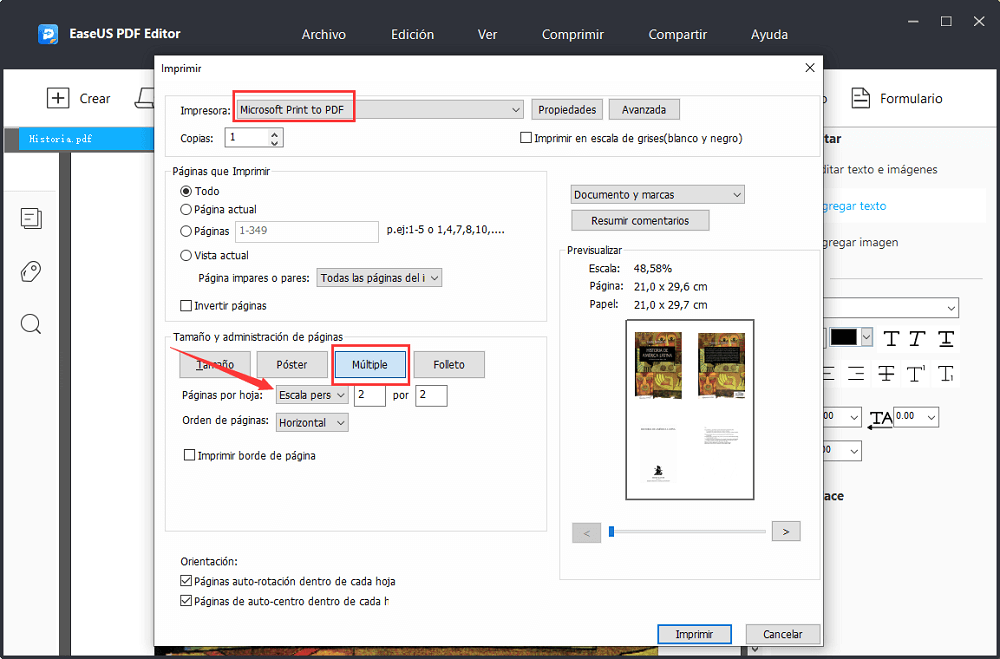Open the Archivo menu
Viewport: 1000px width, 659px height.
click(x=323, y=34)
